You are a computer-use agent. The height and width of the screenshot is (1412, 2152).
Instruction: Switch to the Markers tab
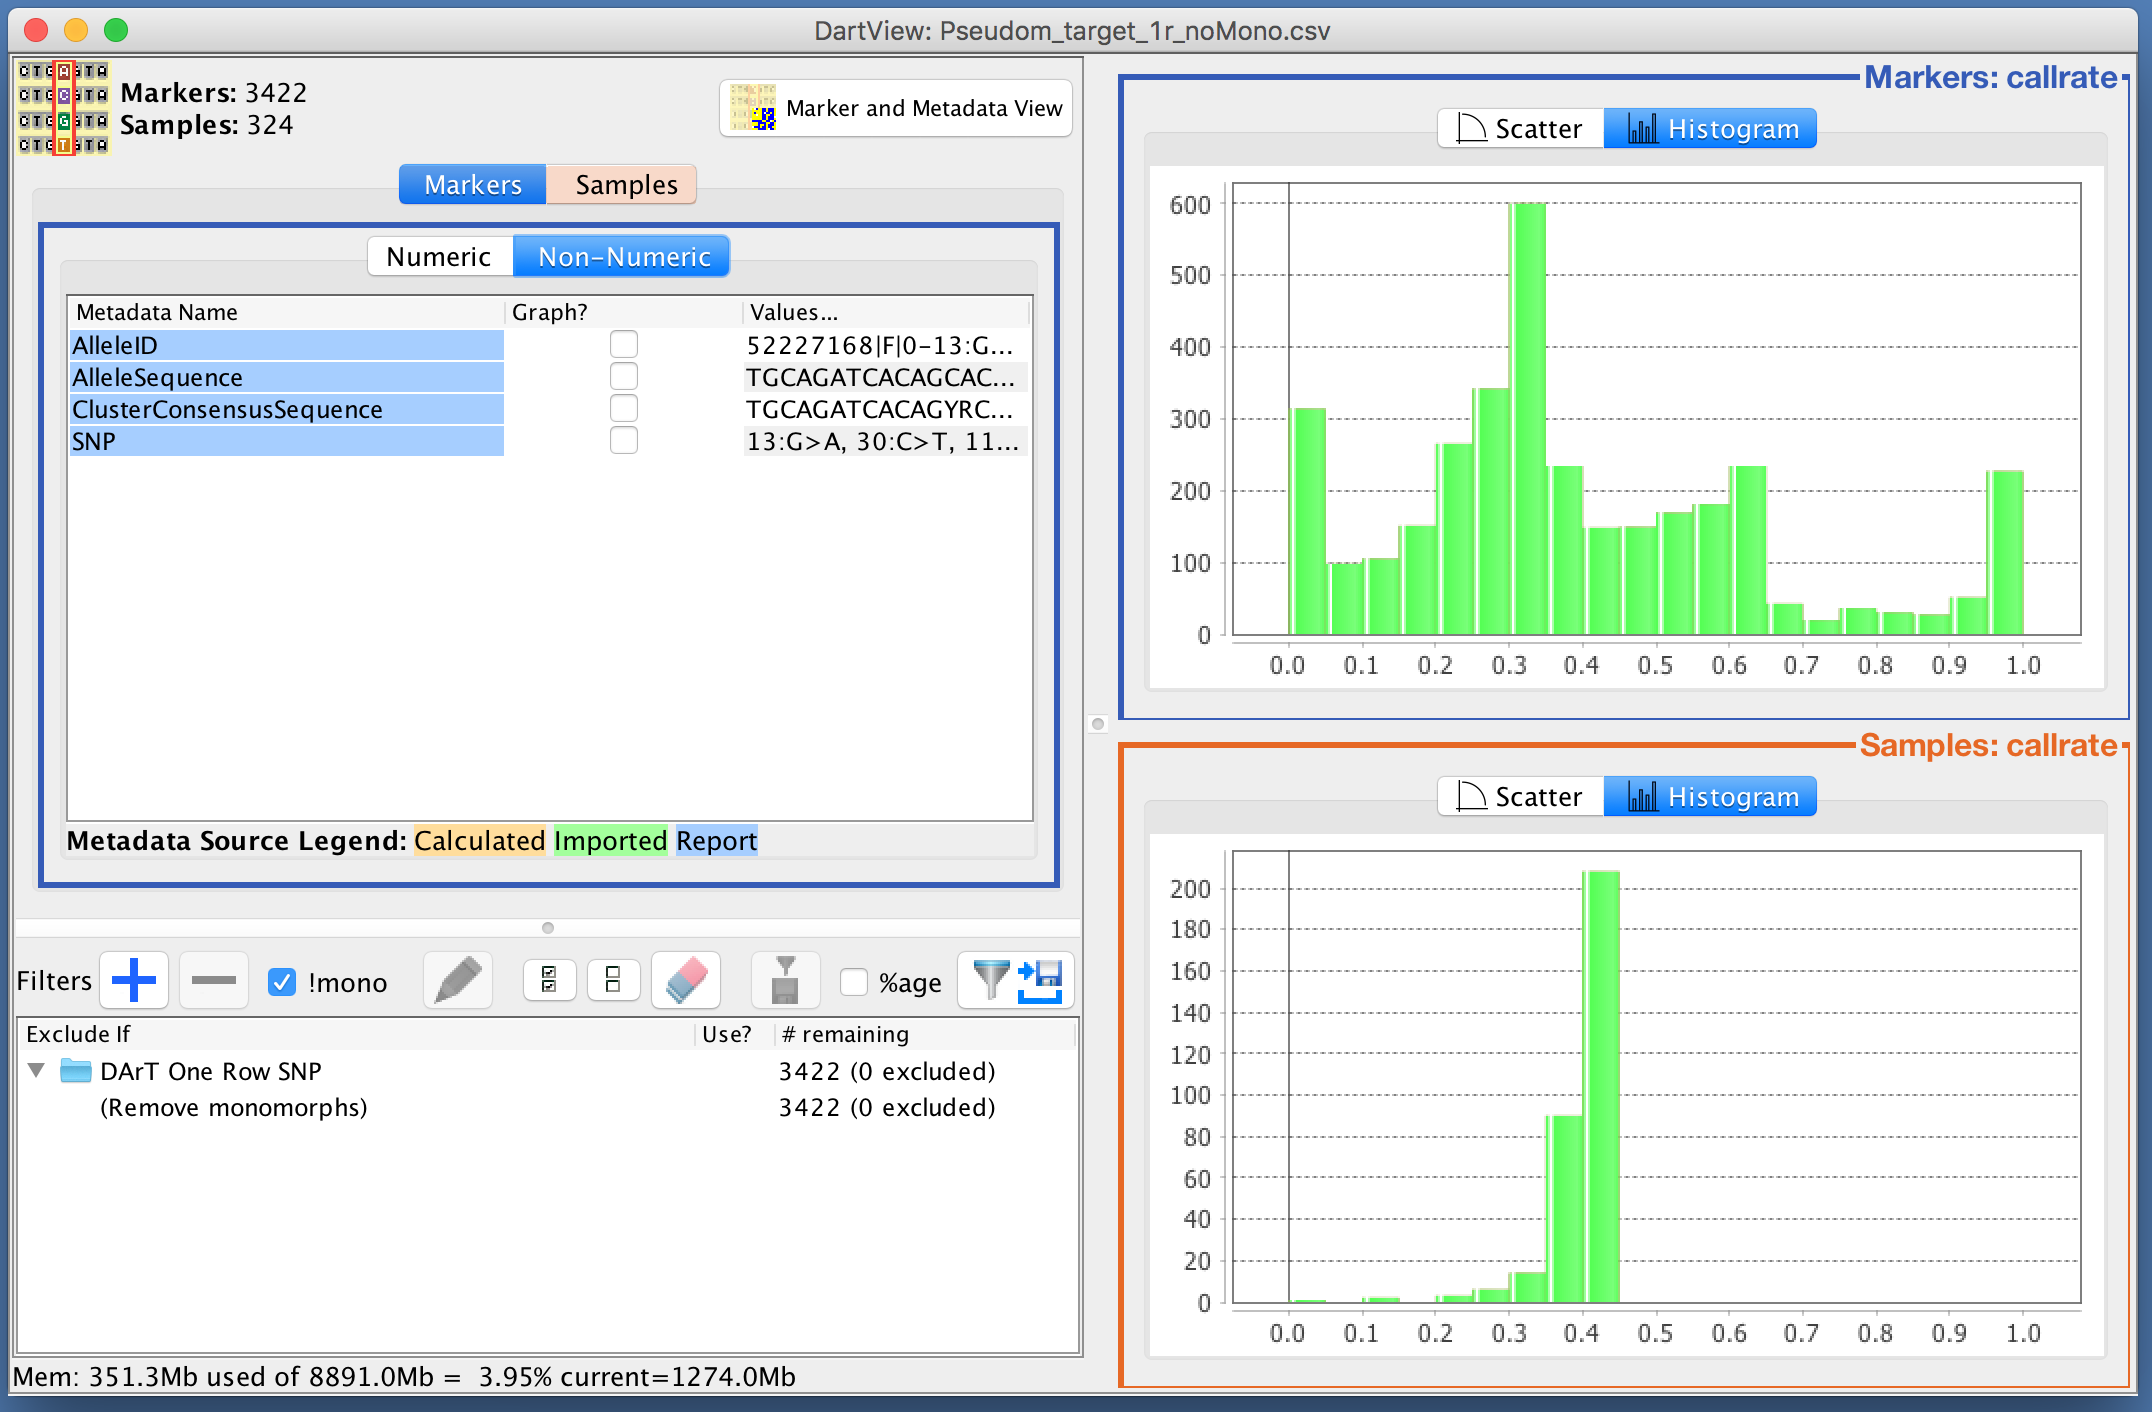[473, 185]
